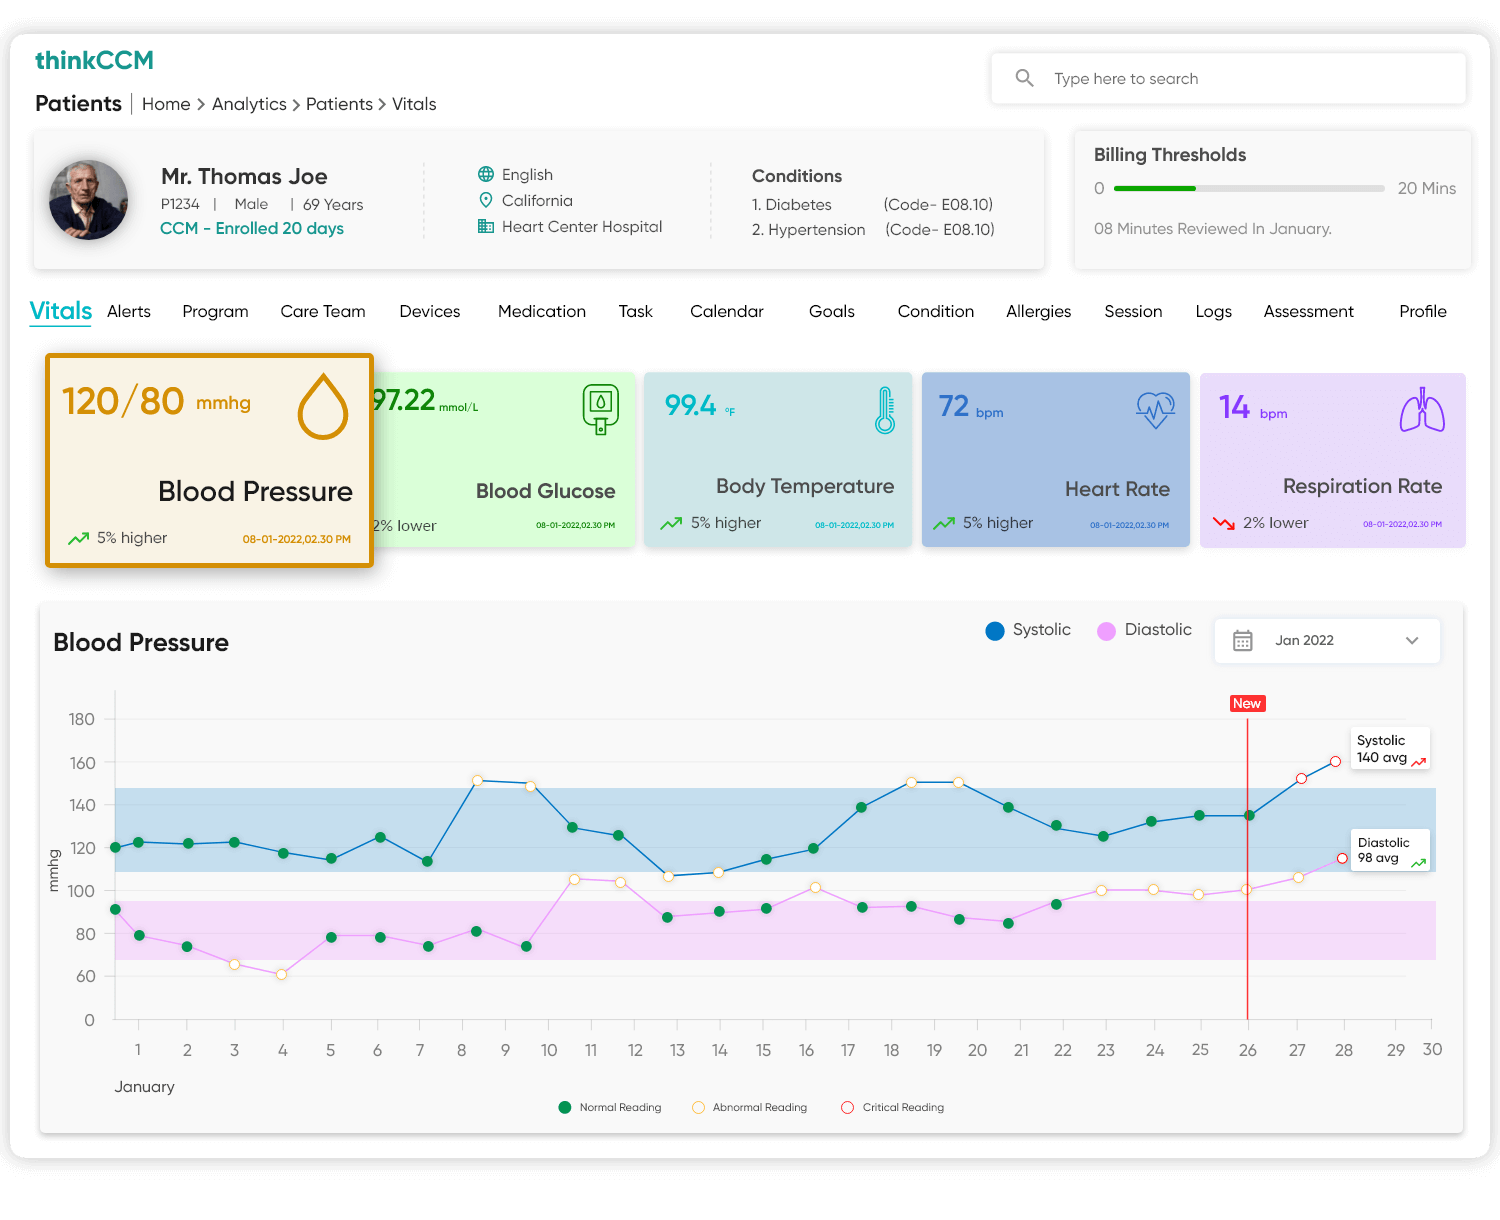Click the Home breadcrumb link
This screenshot has width=1500, height=1220.
[x=166, y=104]
